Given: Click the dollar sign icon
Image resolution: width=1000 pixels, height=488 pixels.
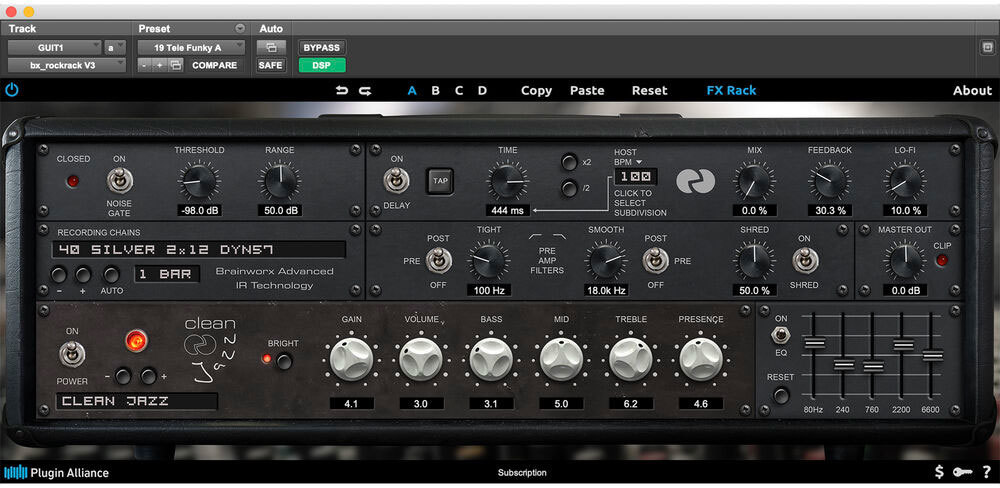Looking at the screenshot, I should 939,472.
